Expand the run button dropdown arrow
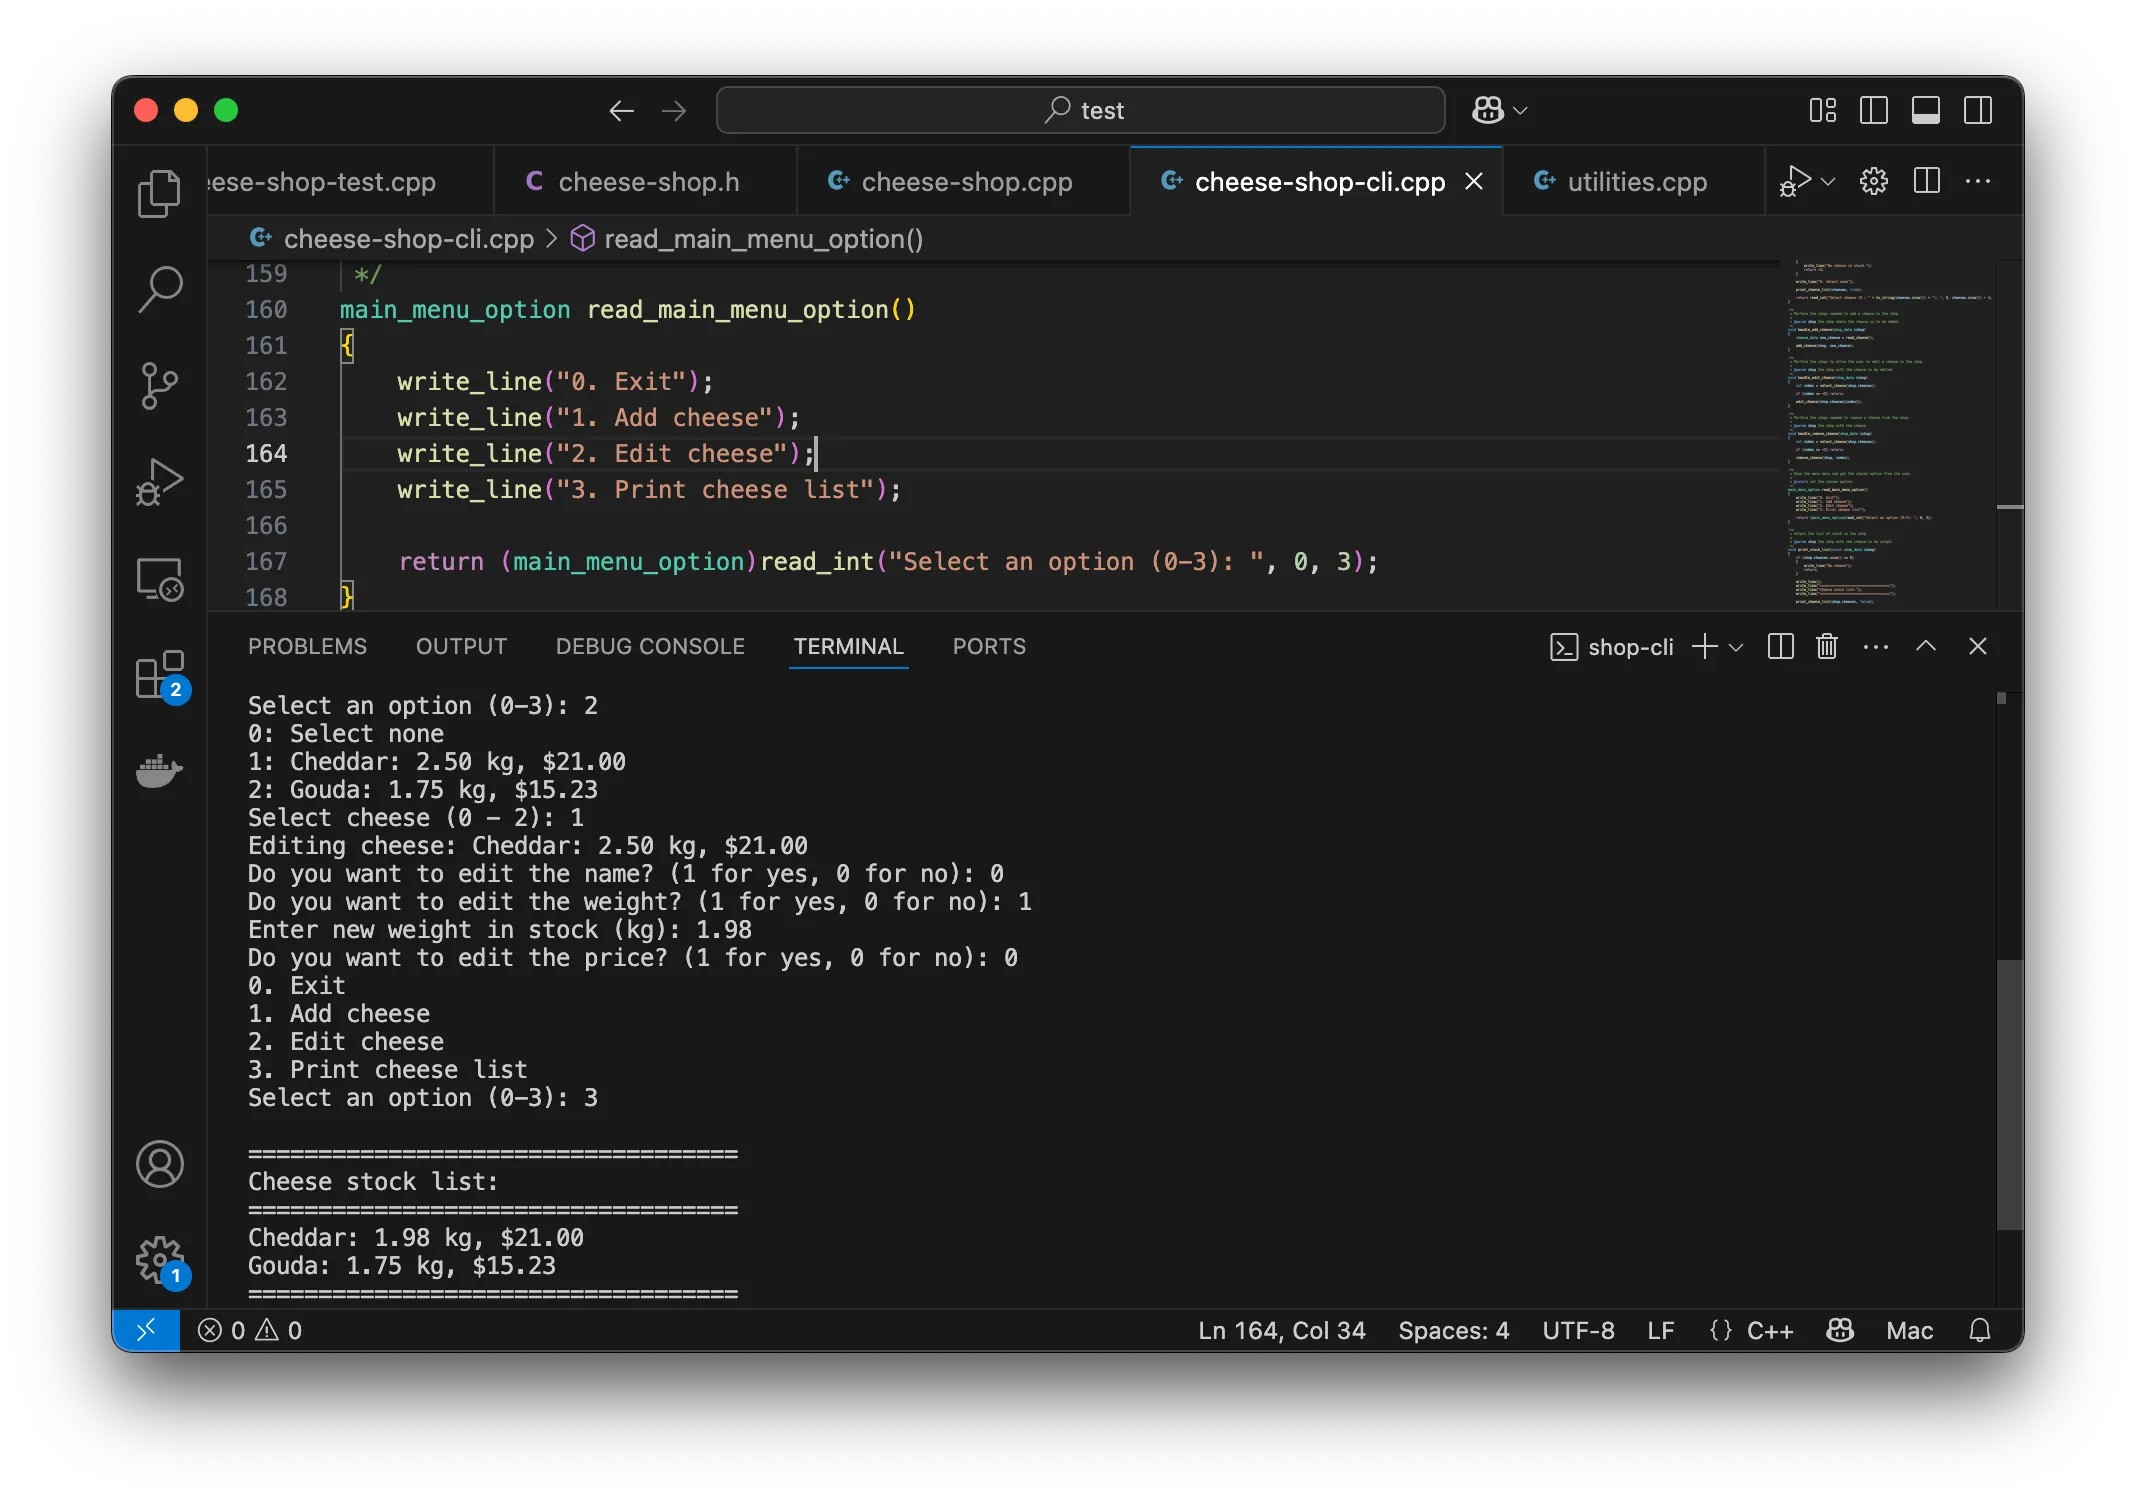This screenshot has height=1500, width=2136. point(1828,181)
